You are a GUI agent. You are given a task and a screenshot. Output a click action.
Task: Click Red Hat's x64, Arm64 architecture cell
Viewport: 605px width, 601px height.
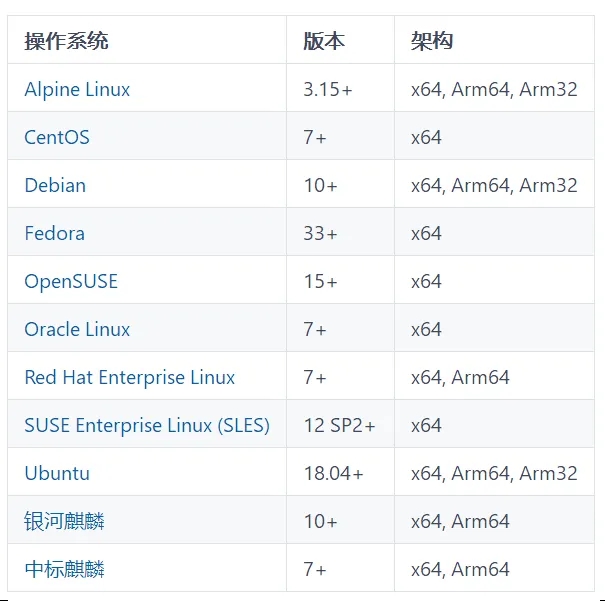494,376
